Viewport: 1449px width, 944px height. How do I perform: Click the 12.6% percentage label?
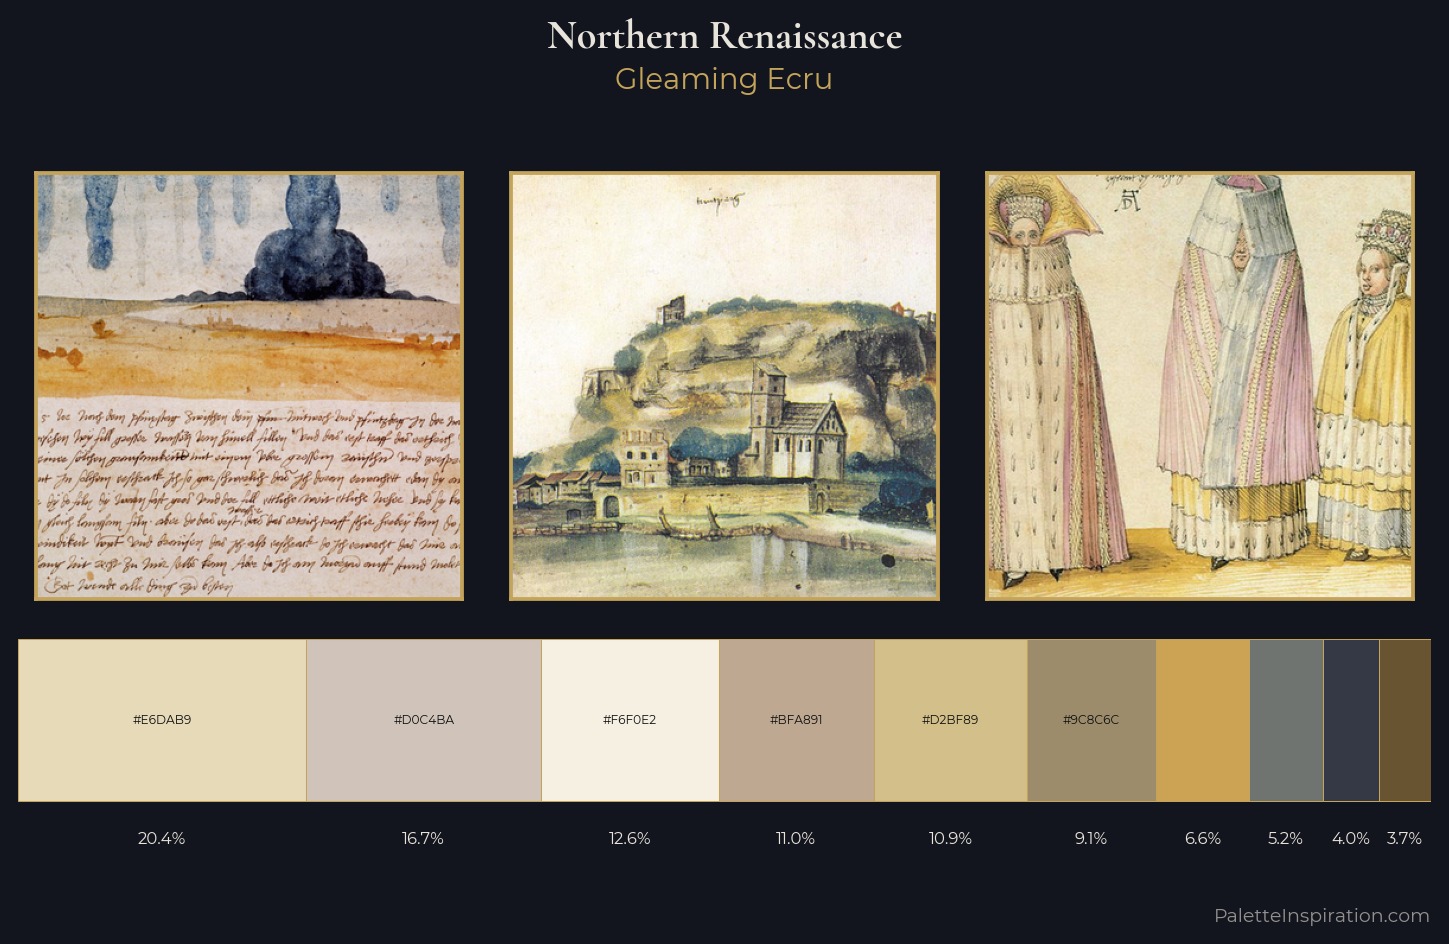(x=630, y=838)
